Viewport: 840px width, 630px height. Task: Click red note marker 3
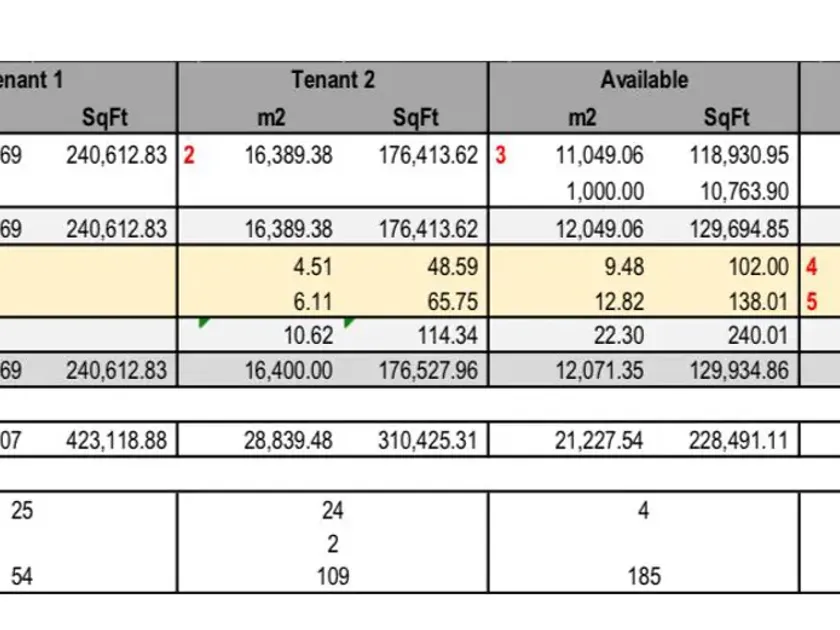(500, 155)
